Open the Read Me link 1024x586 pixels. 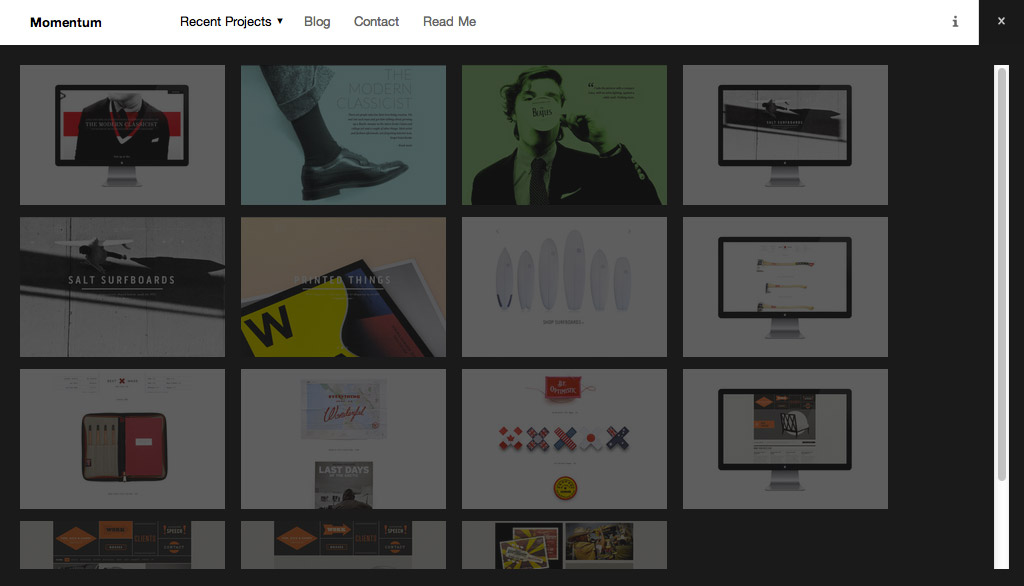[449, 22]
